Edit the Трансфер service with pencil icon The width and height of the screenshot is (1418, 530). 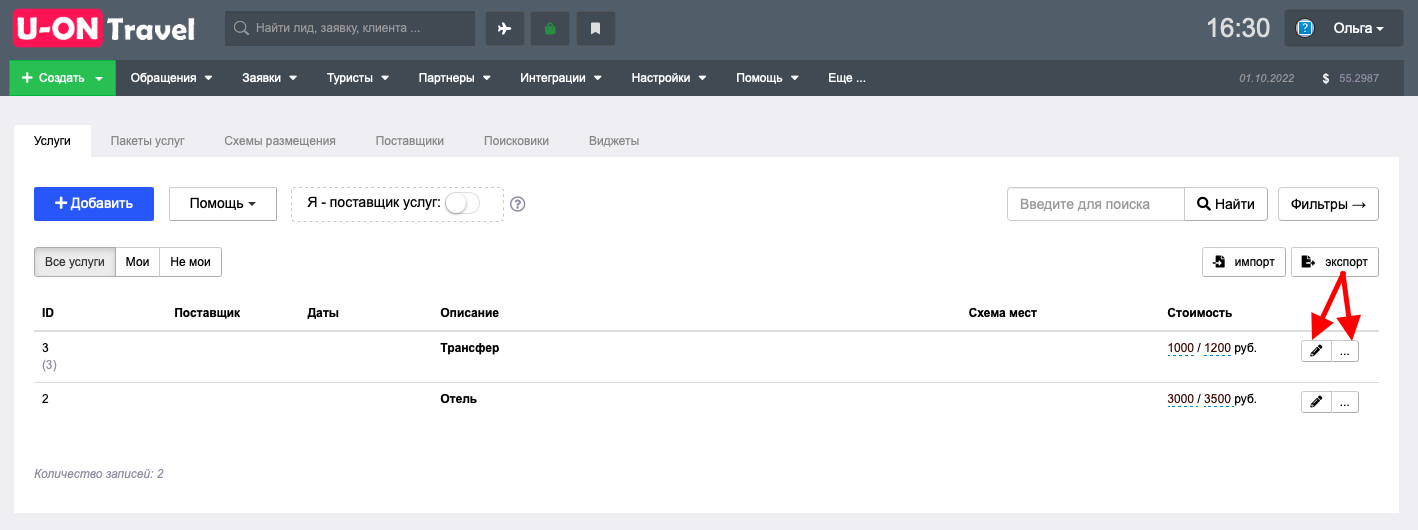point(1316,350)
